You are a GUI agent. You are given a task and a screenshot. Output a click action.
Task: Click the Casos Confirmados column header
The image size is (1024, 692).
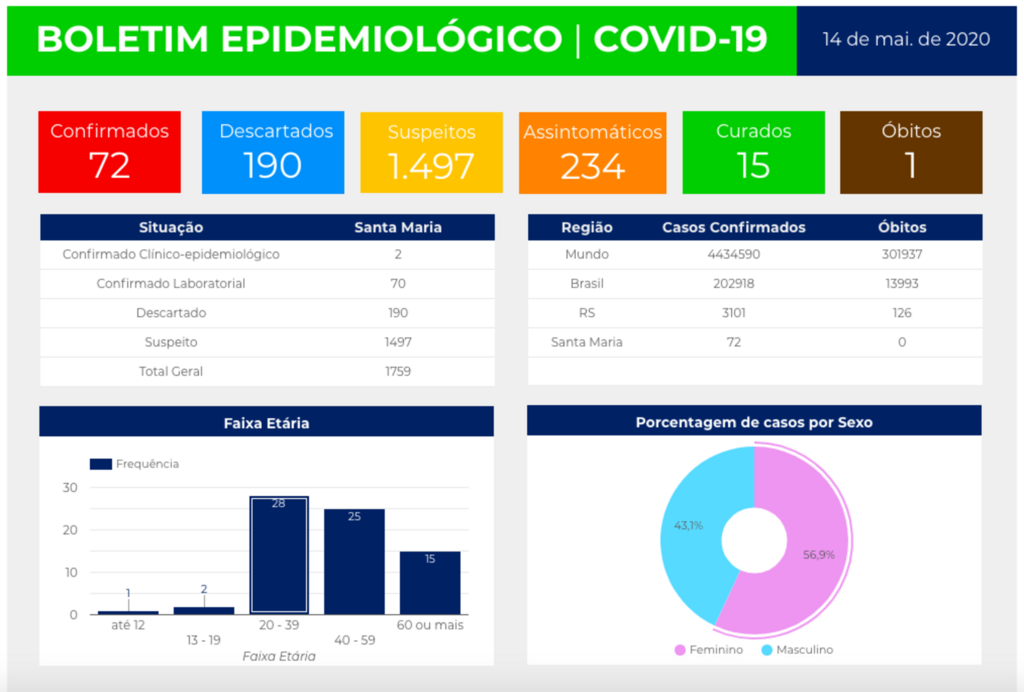coord(733,227)
